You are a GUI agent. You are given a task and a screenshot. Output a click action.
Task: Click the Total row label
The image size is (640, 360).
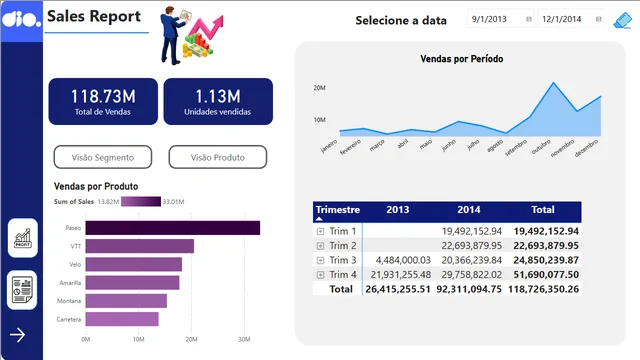[x=341, y=289]
